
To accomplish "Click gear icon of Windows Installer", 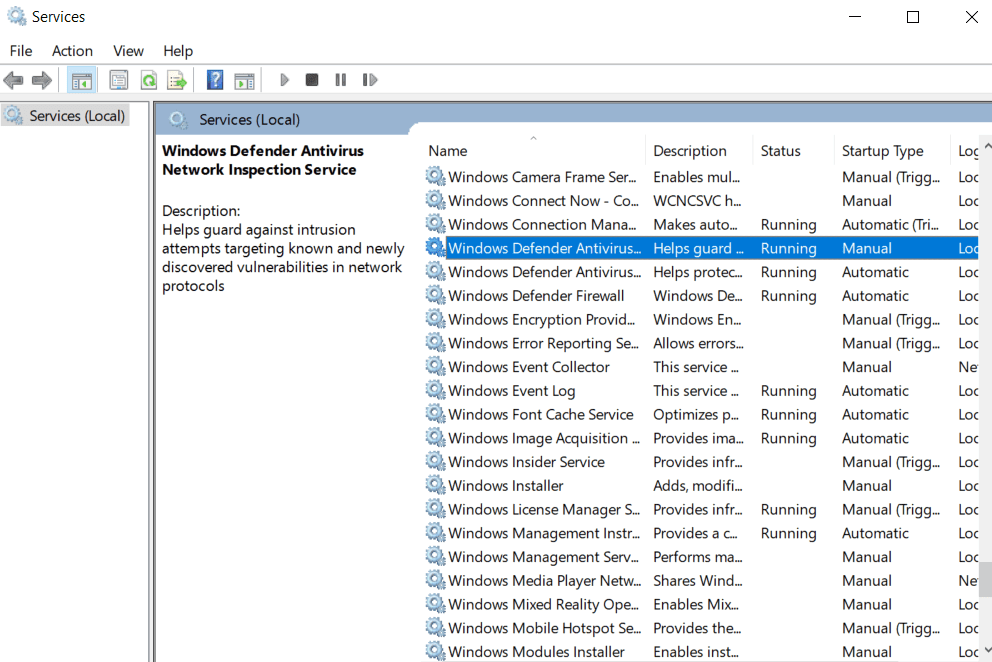I will (435, 485).
